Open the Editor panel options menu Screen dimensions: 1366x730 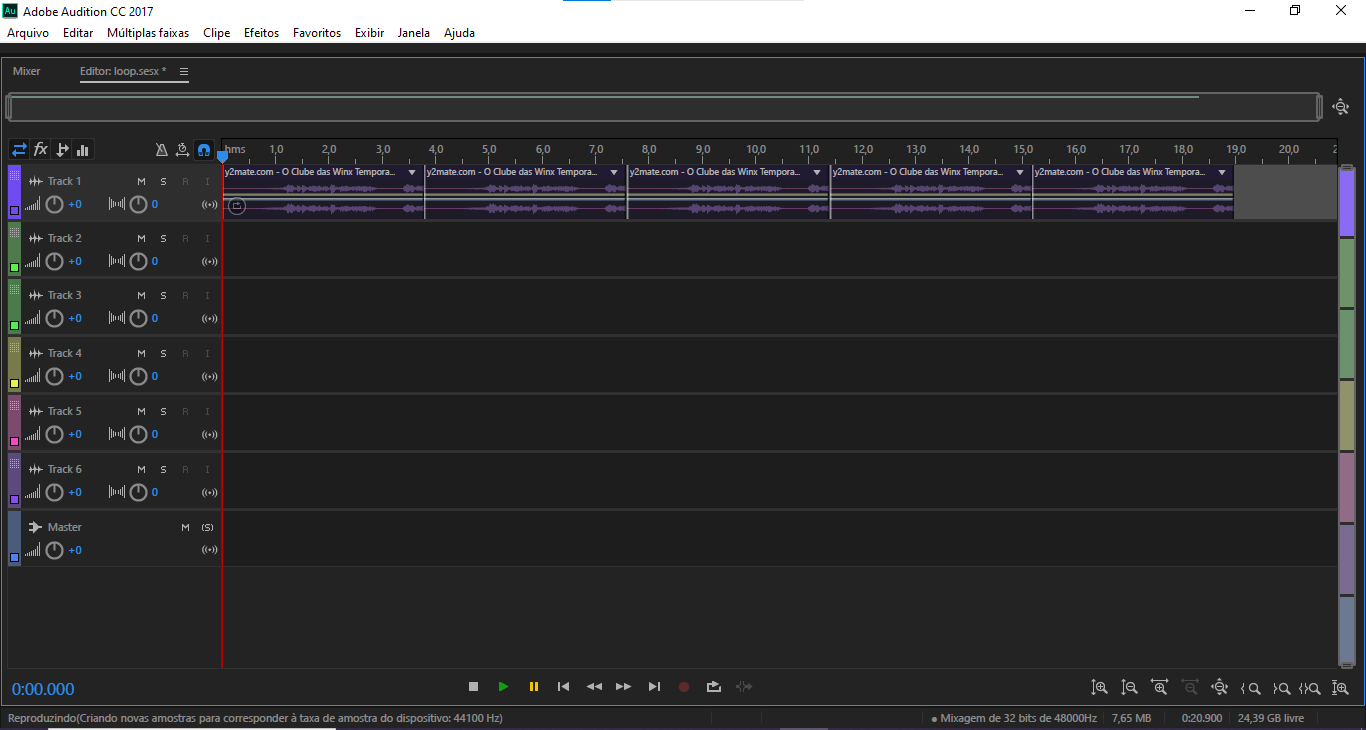[184, 72]
